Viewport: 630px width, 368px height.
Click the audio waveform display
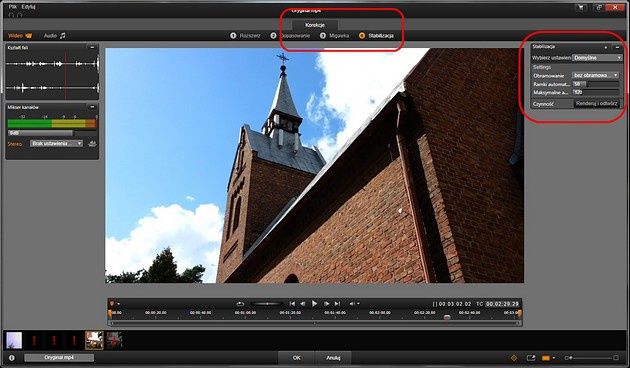pyautogui.click(x=52, y=75)
